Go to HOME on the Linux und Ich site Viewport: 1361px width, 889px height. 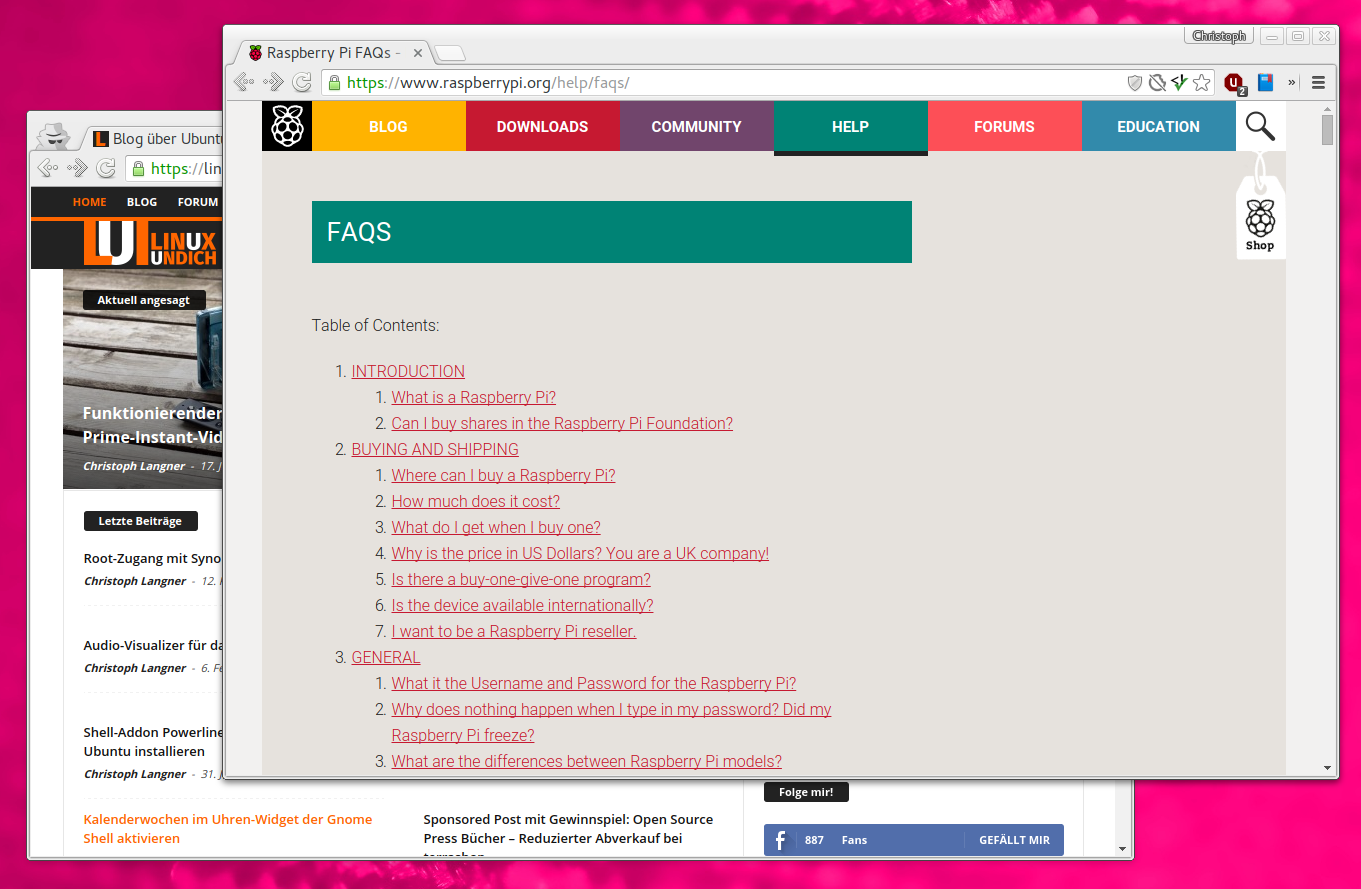90,202
